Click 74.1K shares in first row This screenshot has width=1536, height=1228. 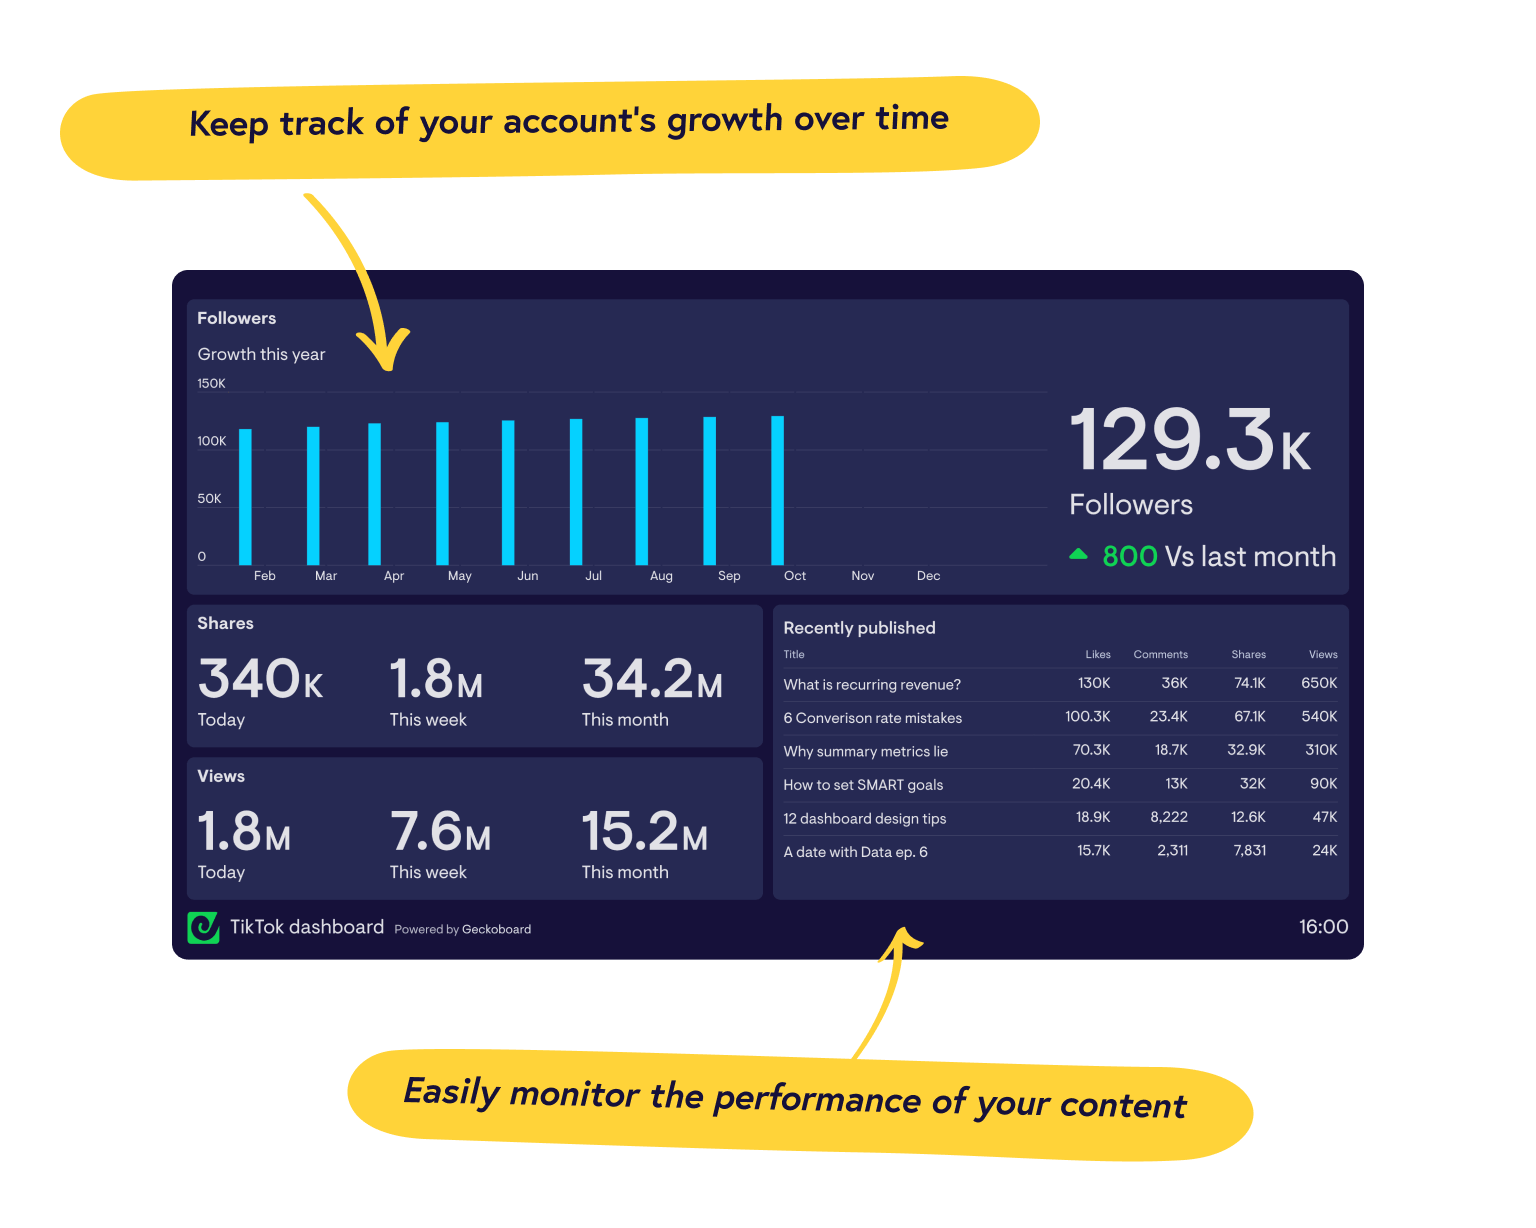click(x=1250, y=683)
